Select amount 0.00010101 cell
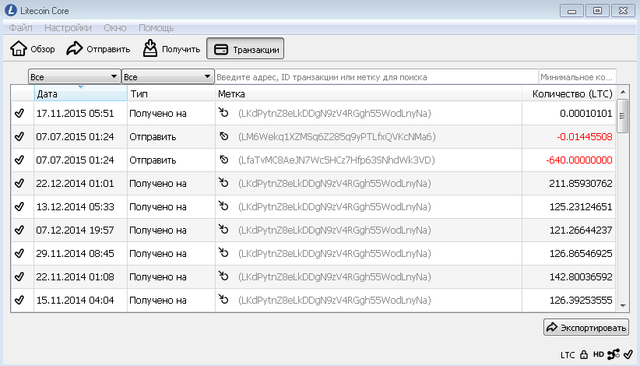 point(569,113)
